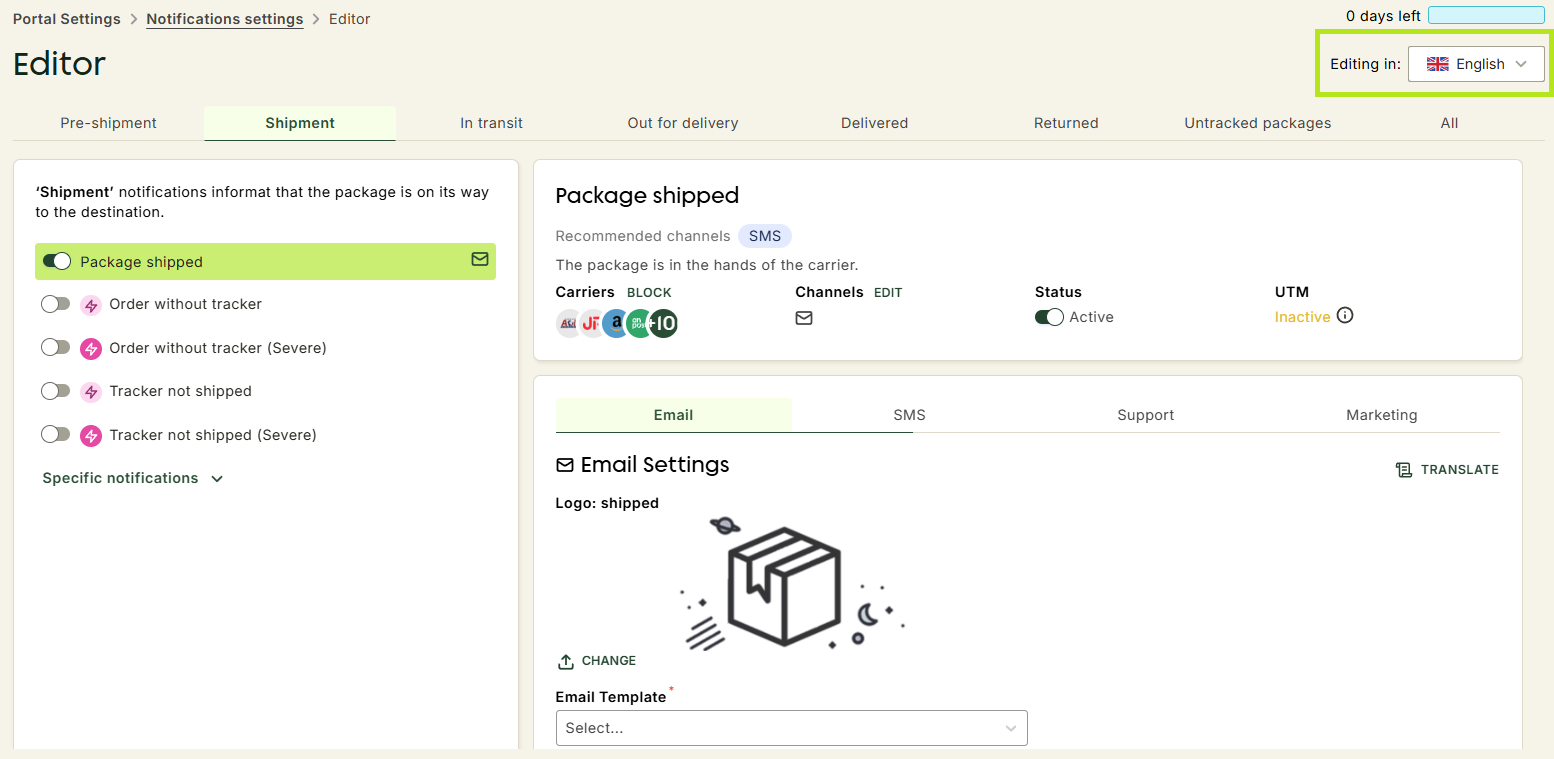The width and height of the screenshot is (1554, 759).
Task: Click the UTM info circle icon
Action: [1345, 316]
